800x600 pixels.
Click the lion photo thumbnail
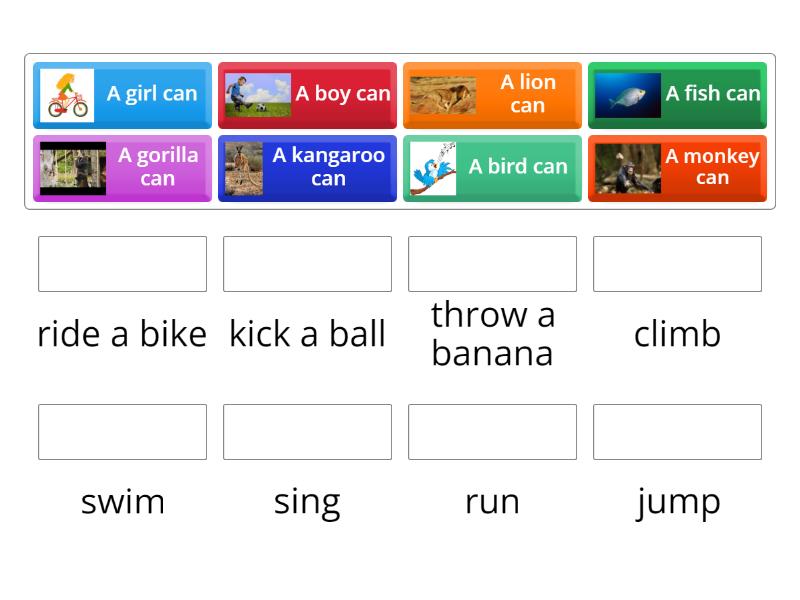point(443,95)
